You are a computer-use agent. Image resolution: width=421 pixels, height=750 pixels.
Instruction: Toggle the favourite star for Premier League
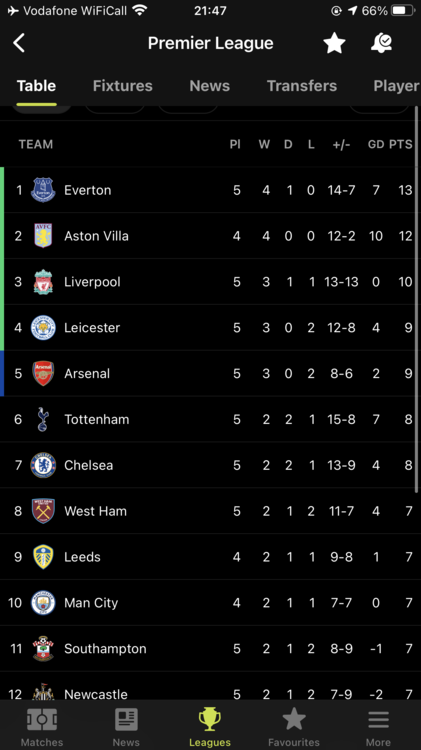pos(334,43)
